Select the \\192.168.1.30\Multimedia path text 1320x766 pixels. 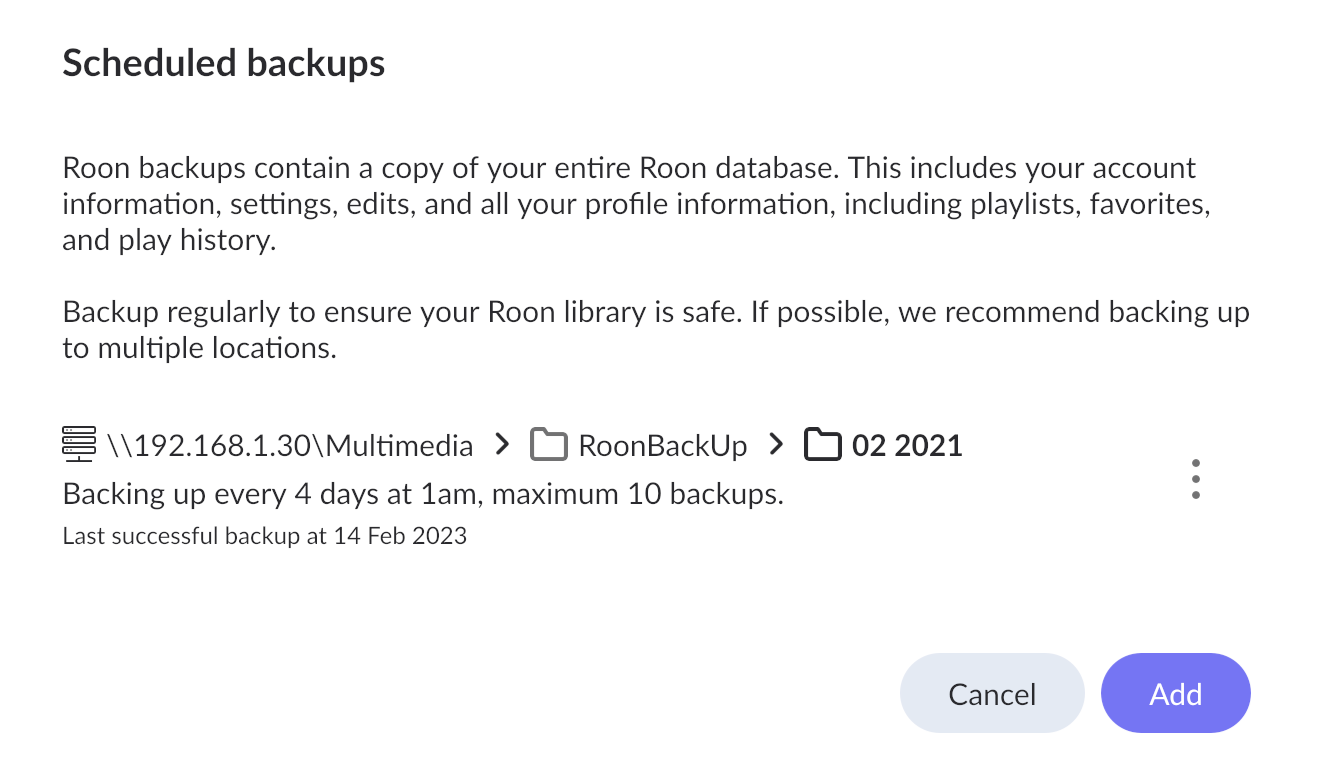pyautogui.click(x=289, y=445)
